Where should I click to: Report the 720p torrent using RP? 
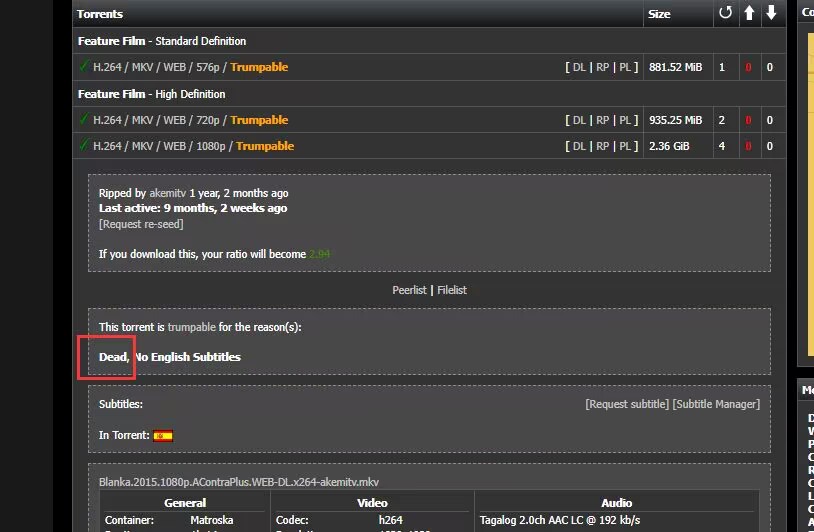click(602, 120)
